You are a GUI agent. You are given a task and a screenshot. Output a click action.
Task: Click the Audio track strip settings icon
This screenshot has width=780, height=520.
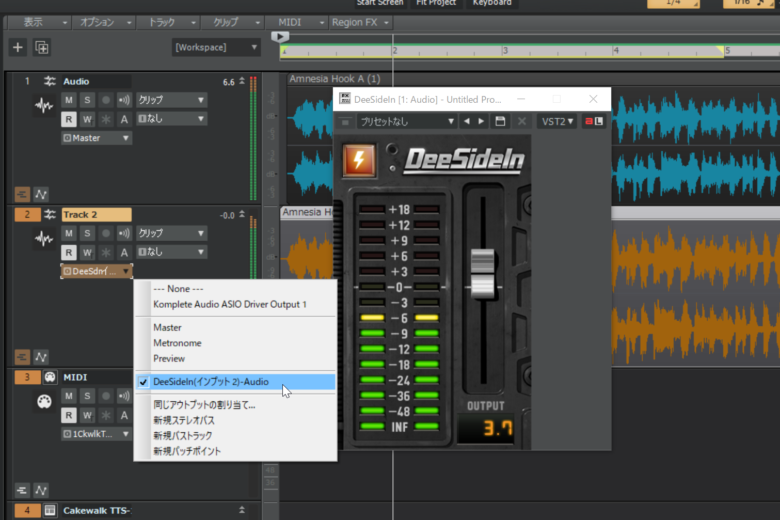click(49, 81)
